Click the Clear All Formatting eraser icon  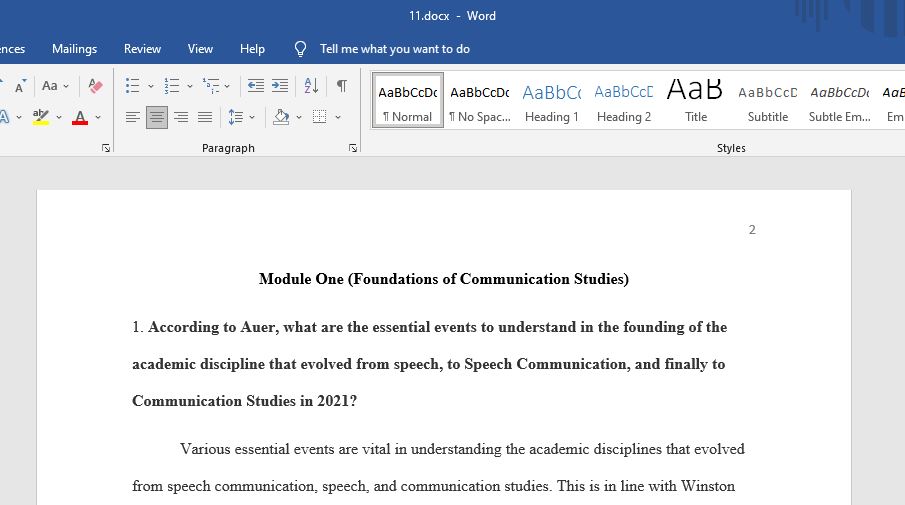[95, 86]
